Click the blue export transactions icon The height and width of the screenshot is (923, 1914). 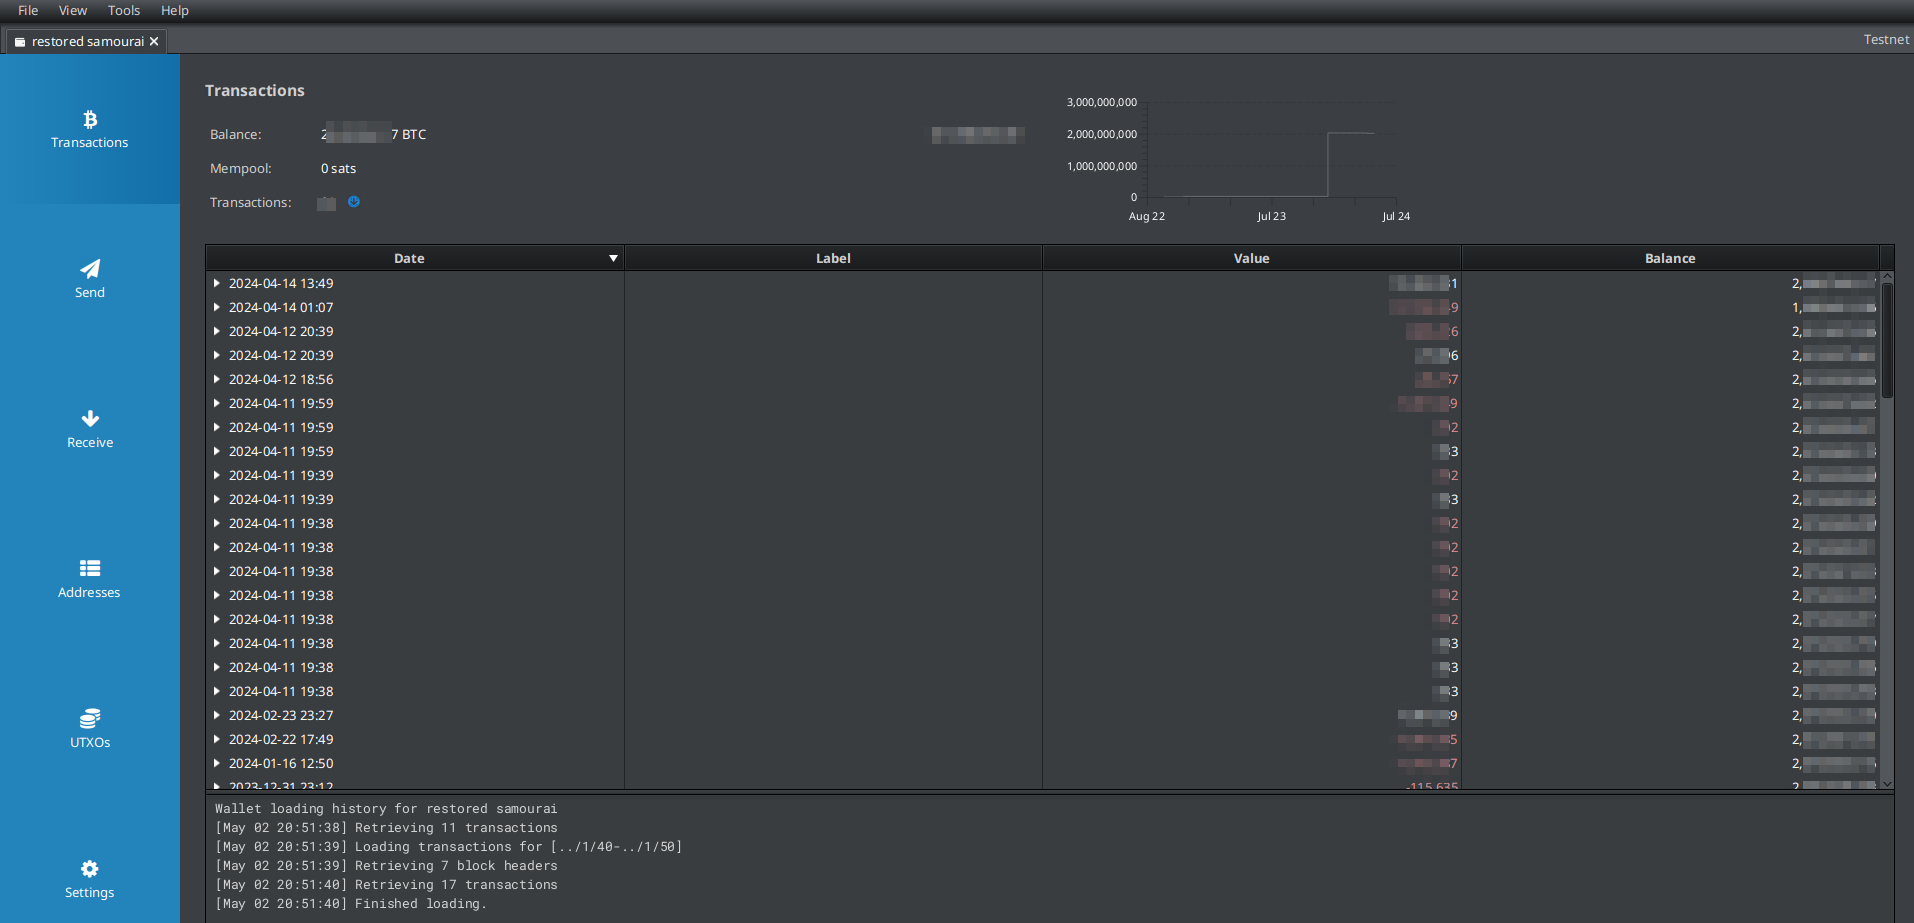[x=354, y=202]
